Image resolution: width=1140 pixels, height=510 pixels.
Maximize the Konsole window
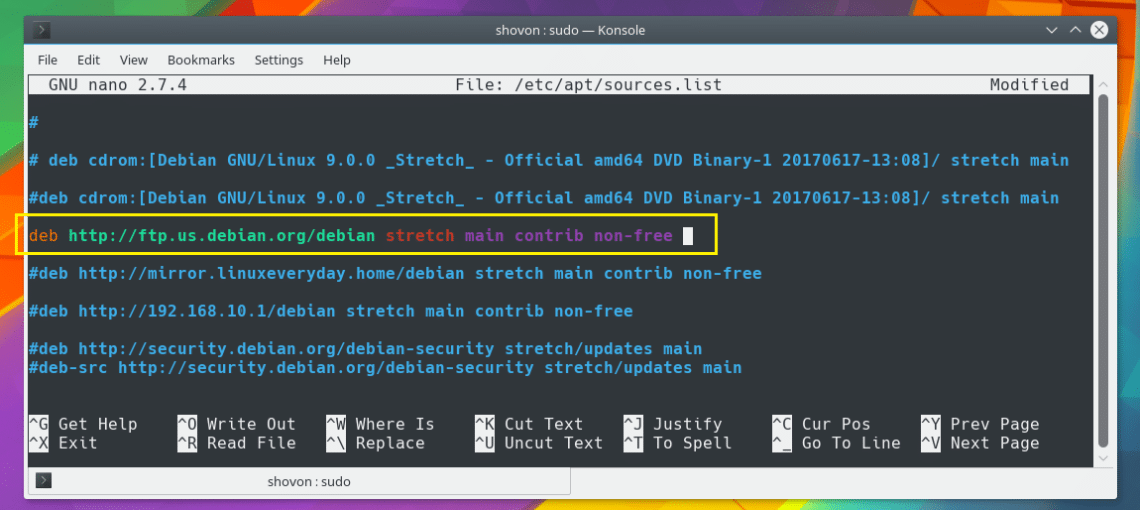(x=1075, y=30)
